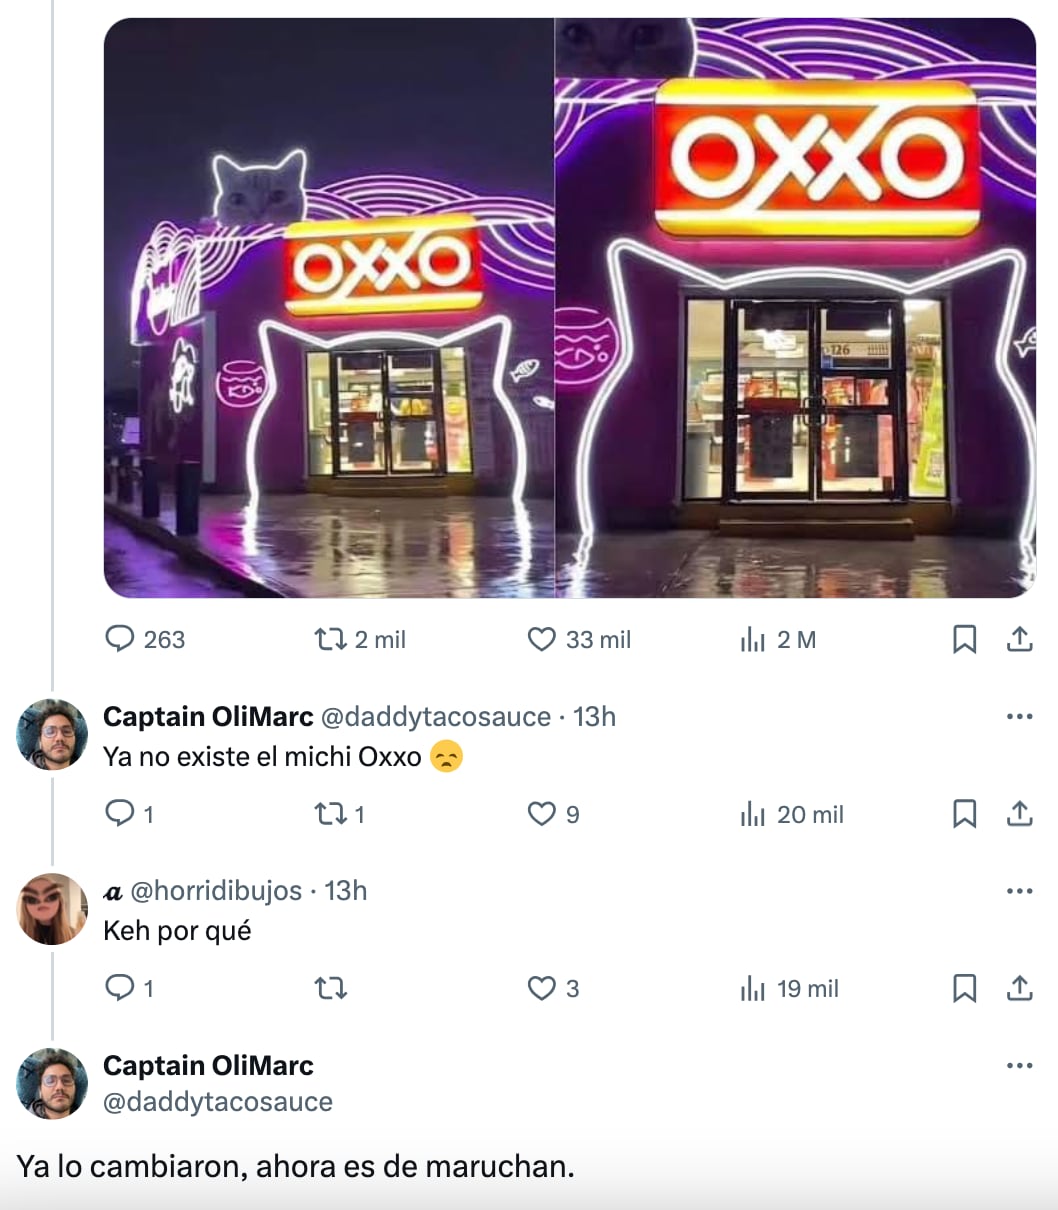Open the neon cat Oxxo store image
The width and height of the screenshot is (1058, 1210).
coord(570,300)
